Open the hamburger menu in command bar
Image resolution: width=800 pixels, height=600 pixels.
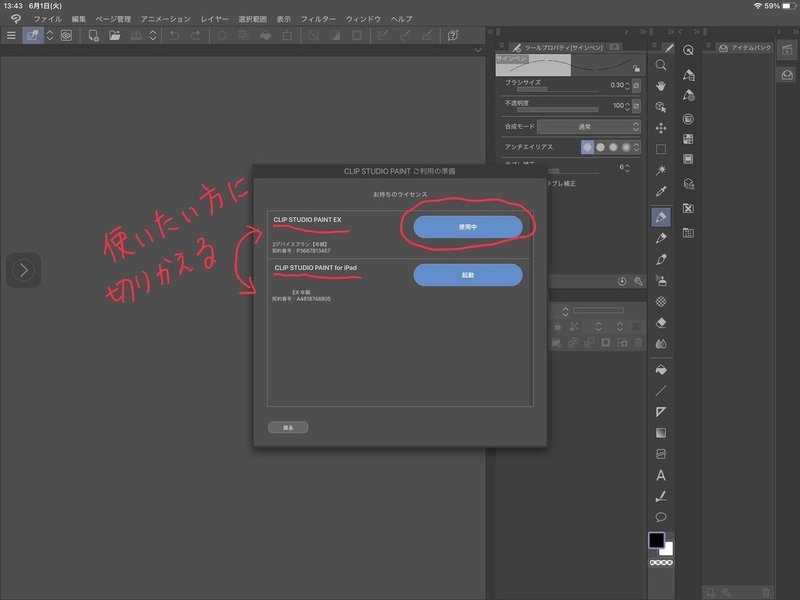[x=11, y=35]
